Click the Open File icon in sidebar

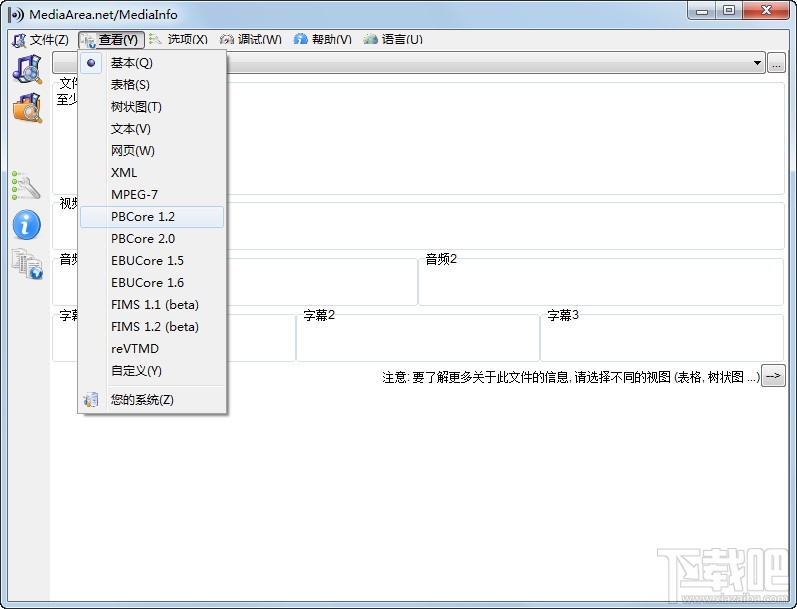(x=27, y=69)
